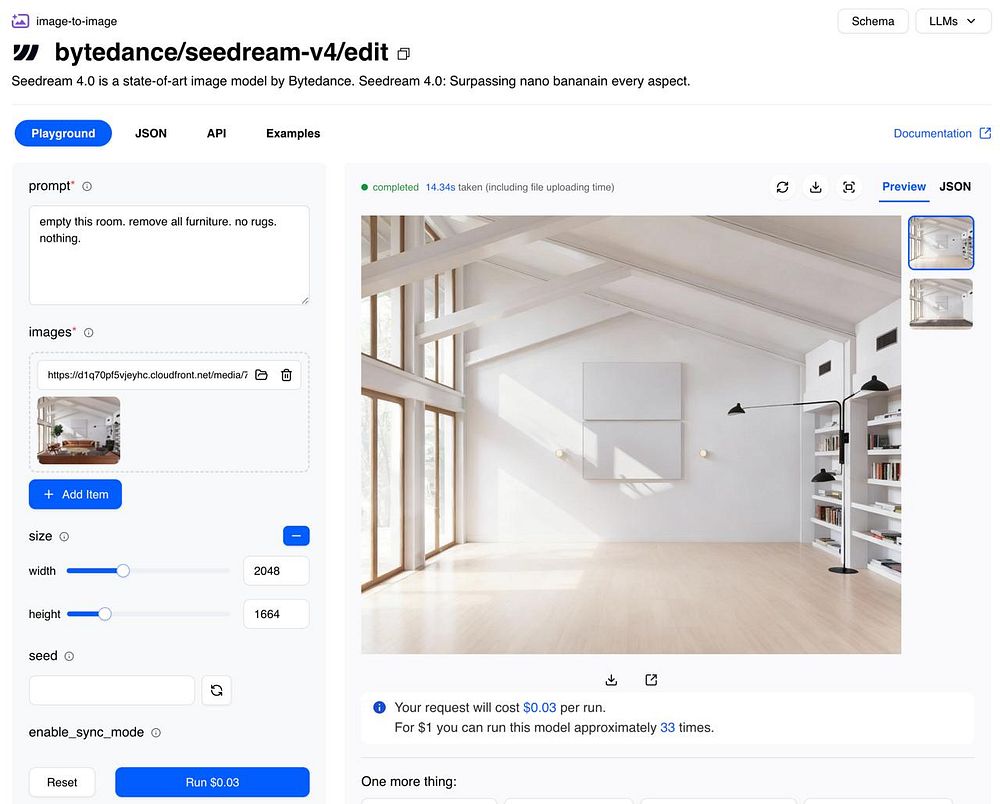Click the height slider handle
The height and width of the screenshot is (804, 1000).
click(x=105, y=614)
